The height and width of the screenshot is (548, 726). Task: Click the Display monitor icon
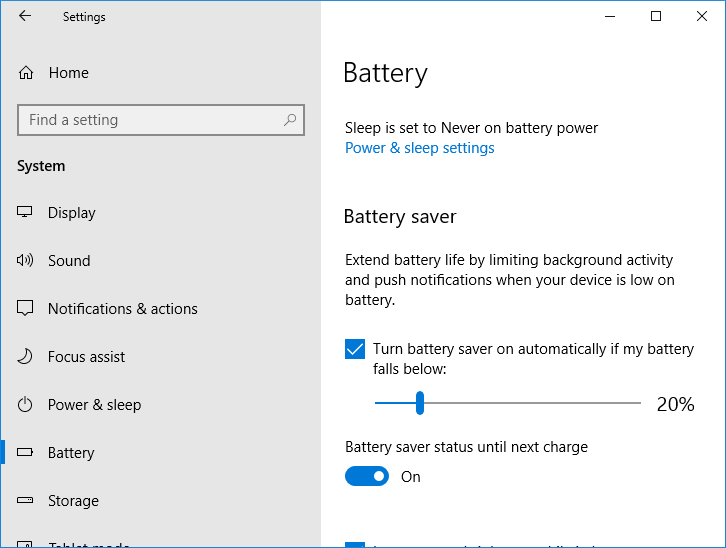click(26, 213)
